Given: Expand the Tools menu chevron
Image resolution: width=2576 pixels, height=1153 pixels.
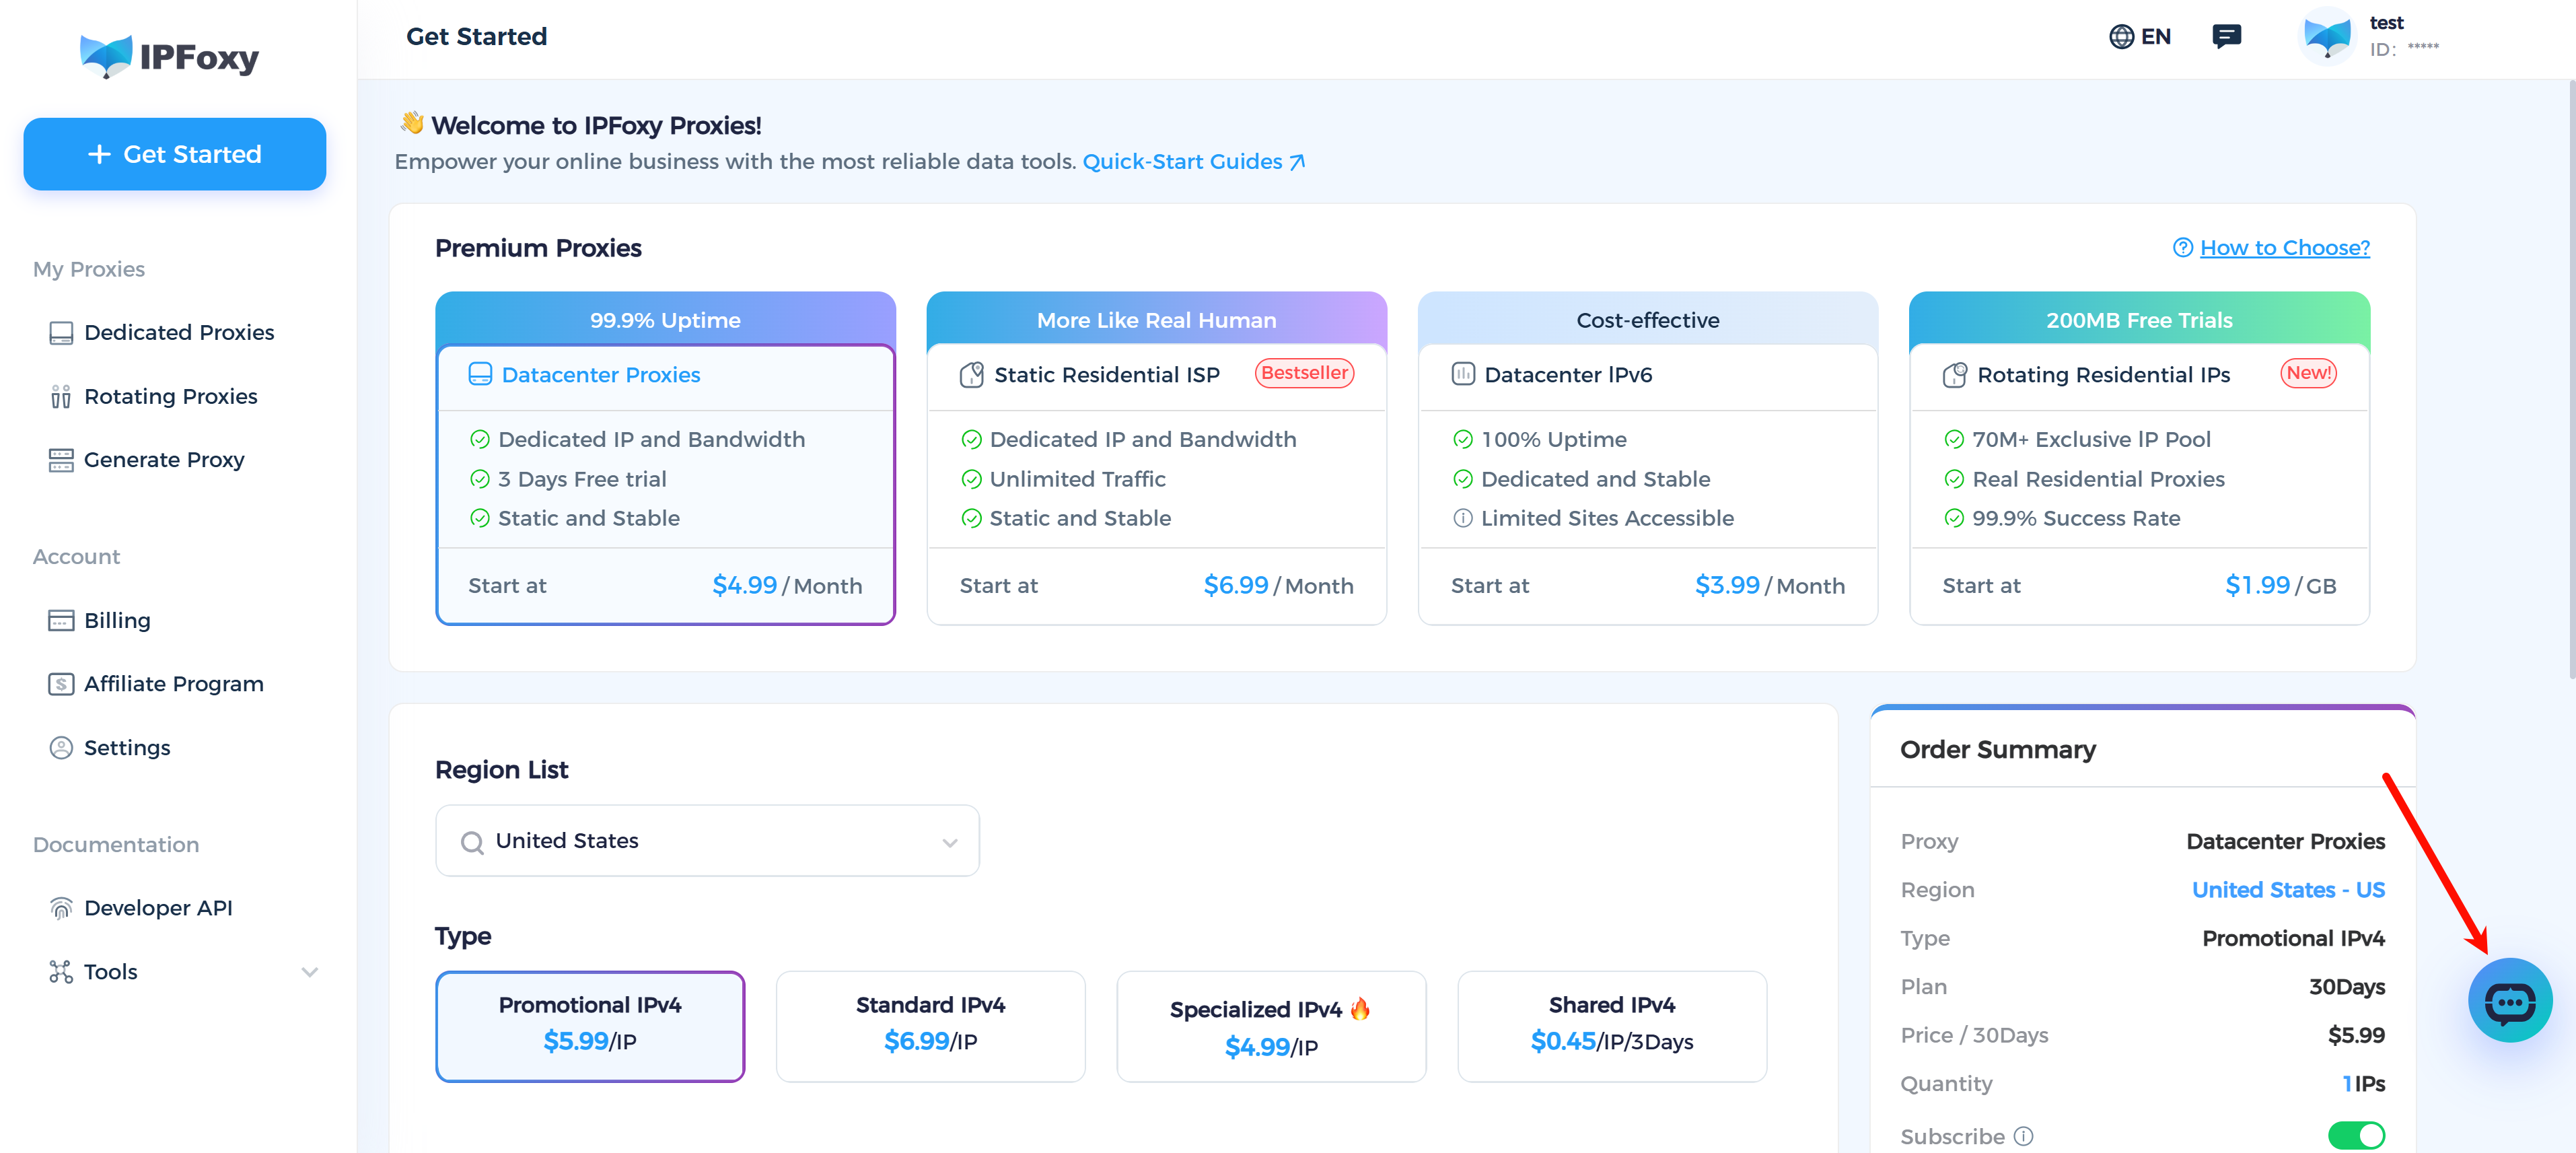Looking at the screenshot, I should pyautogui.click(x=310, y=972).
